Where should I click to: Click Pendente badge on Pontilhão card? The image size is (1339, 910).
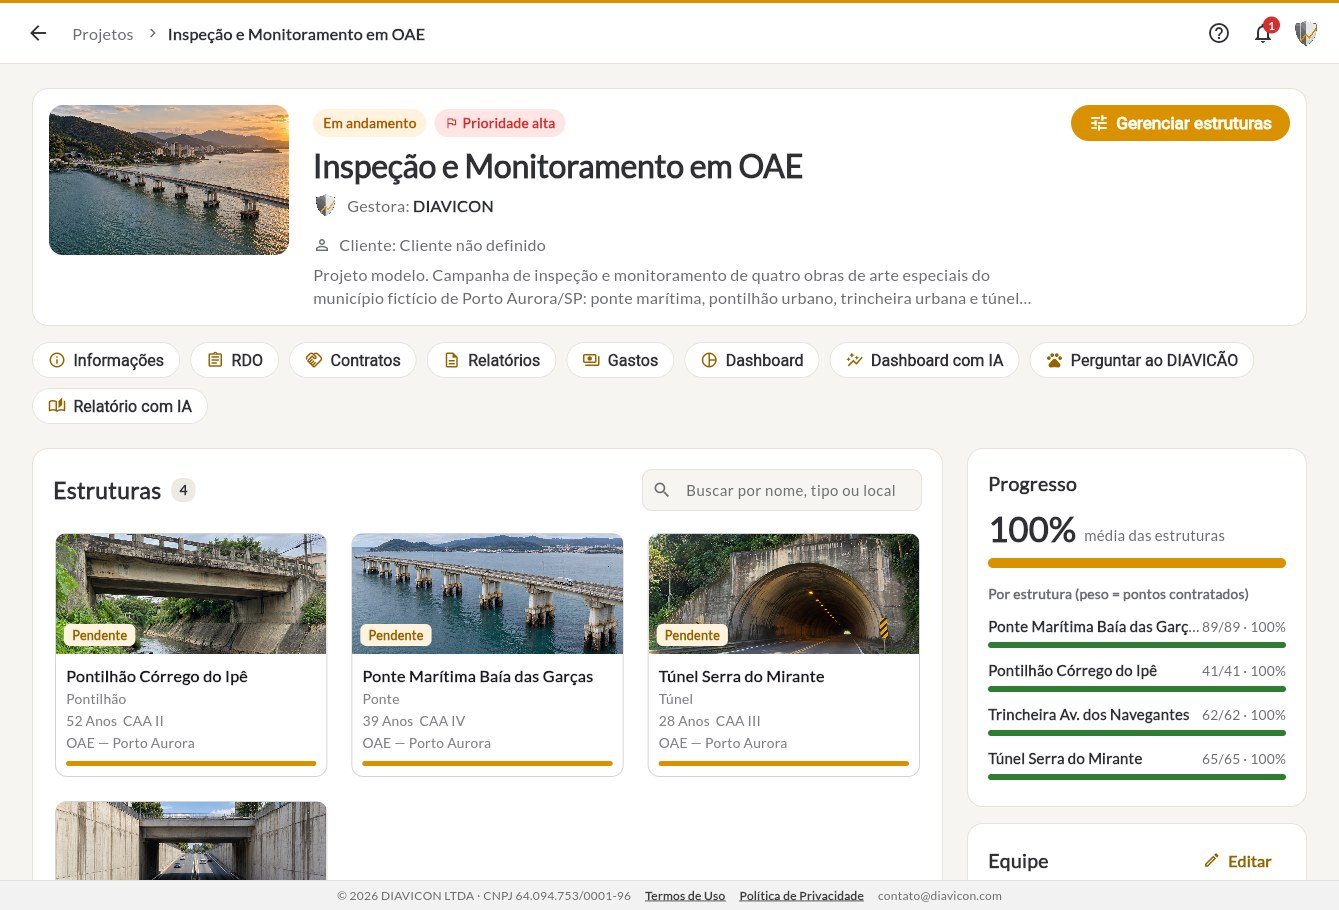point(100,635)
